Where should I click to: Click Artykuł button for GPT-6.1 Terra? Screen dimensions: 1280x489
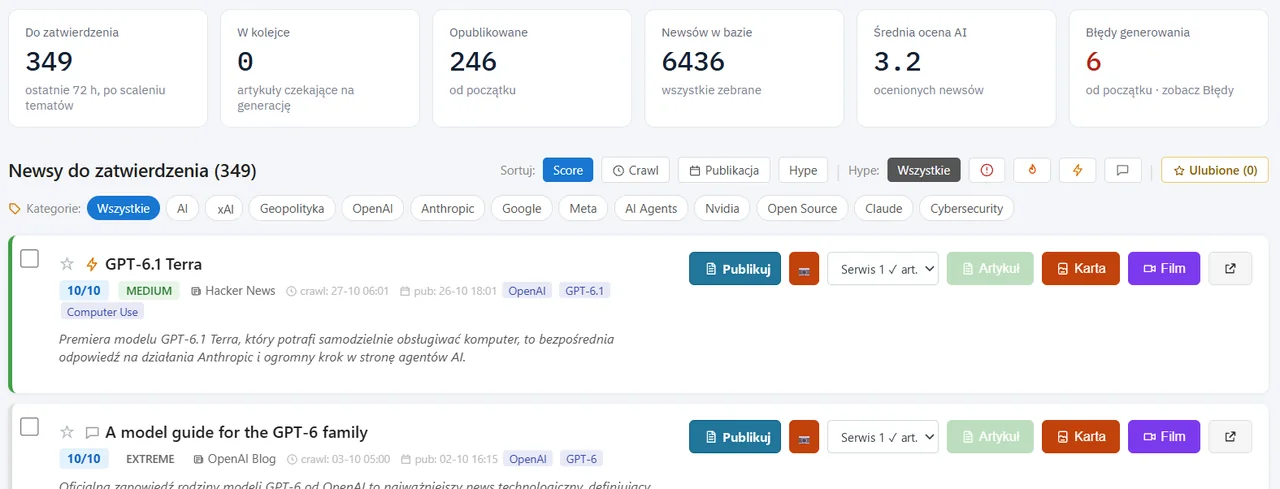(x=990, y=268)
